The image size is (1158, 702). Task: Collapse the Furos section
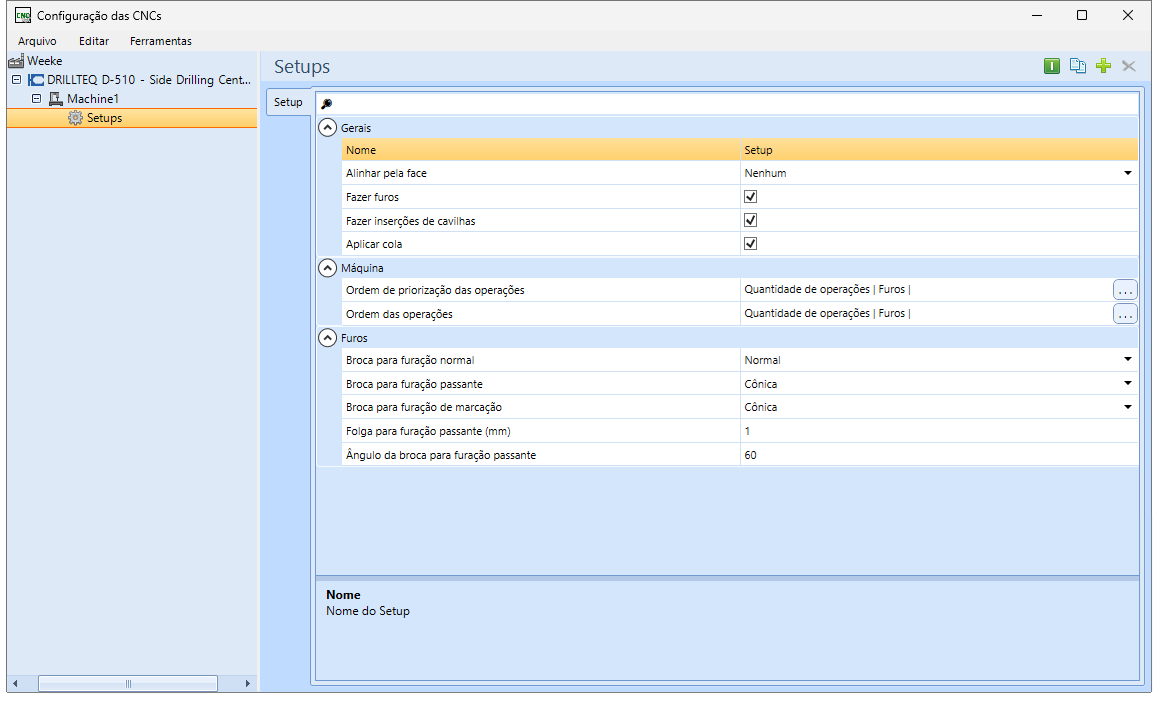327,338
